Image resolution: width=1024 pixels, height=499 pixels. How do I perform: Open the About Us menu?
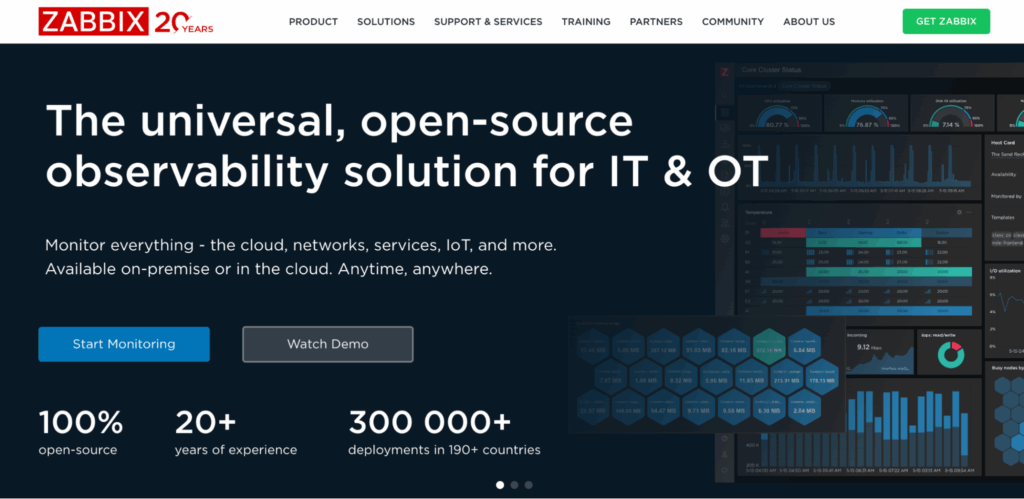pyautogui.click(x=809, y=22)
